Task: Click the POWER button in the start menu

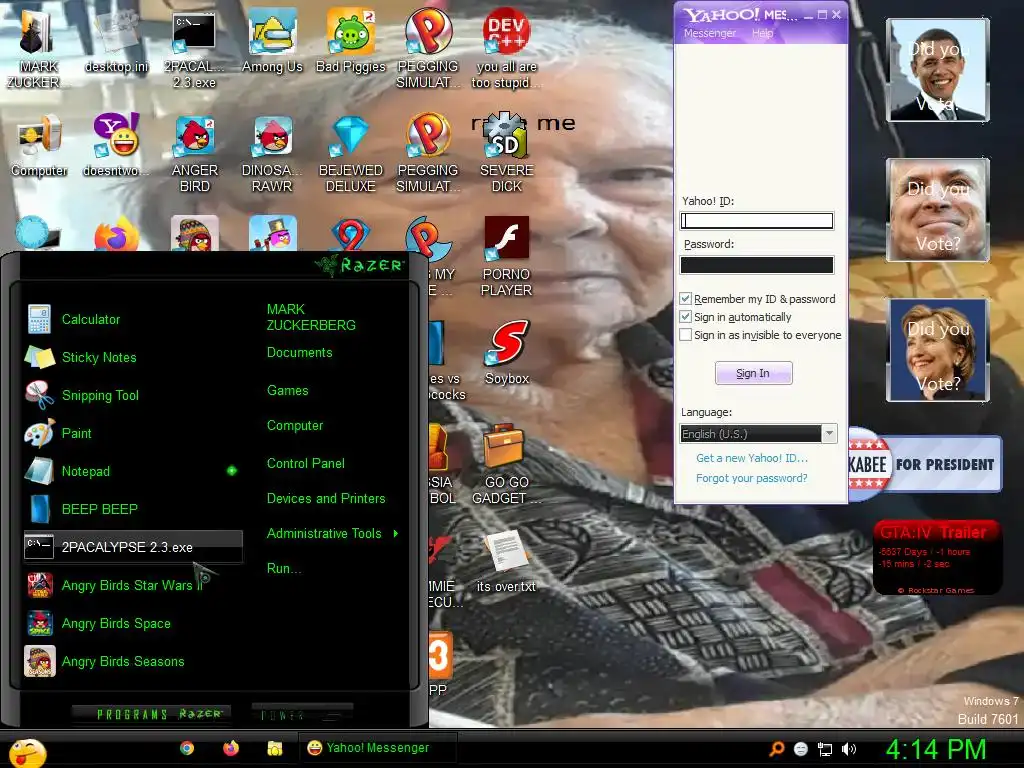Action: (302, 714)
